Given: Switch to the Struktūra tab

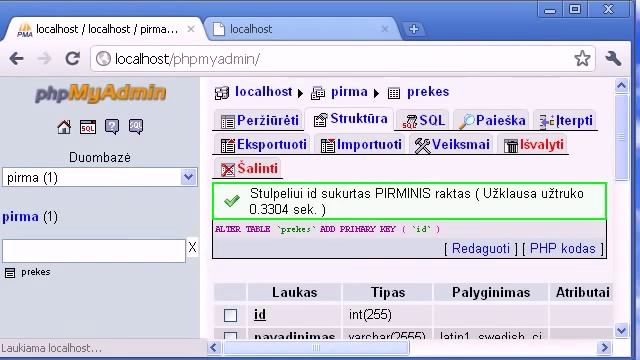Looking at the screenshot, I should (350, 119).
